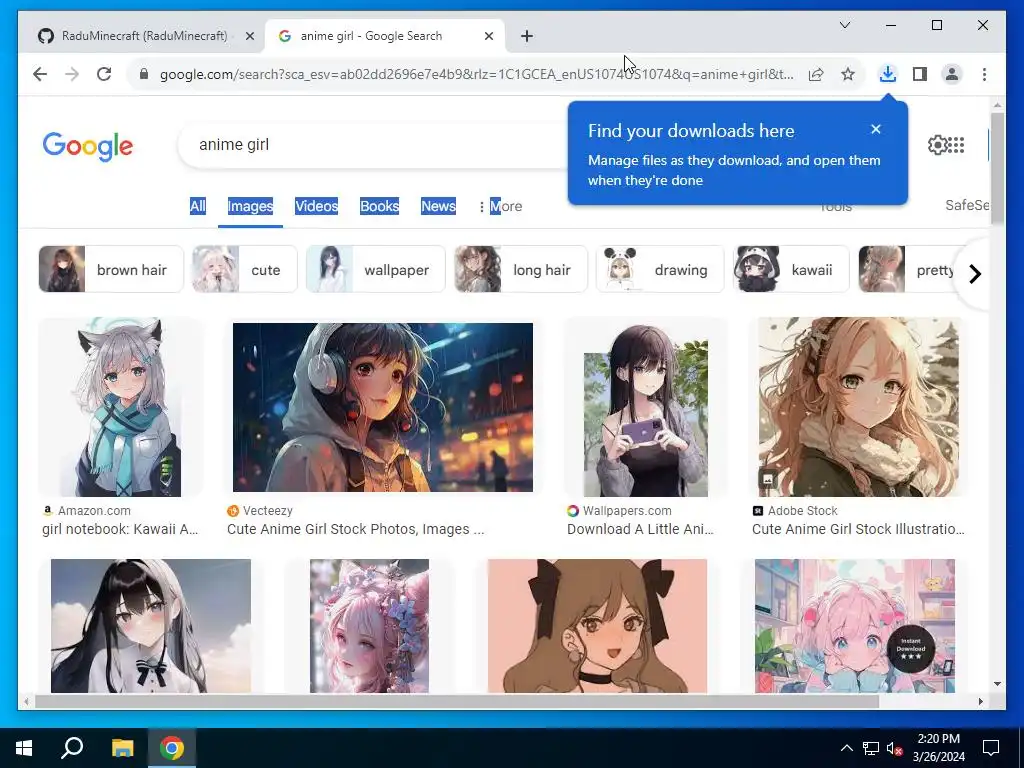Image resolution: width=1024 pixels, height=768 pixels.
Task: Open girl notebook: Kawaii A... link
Action: click(x=120, y=529)
